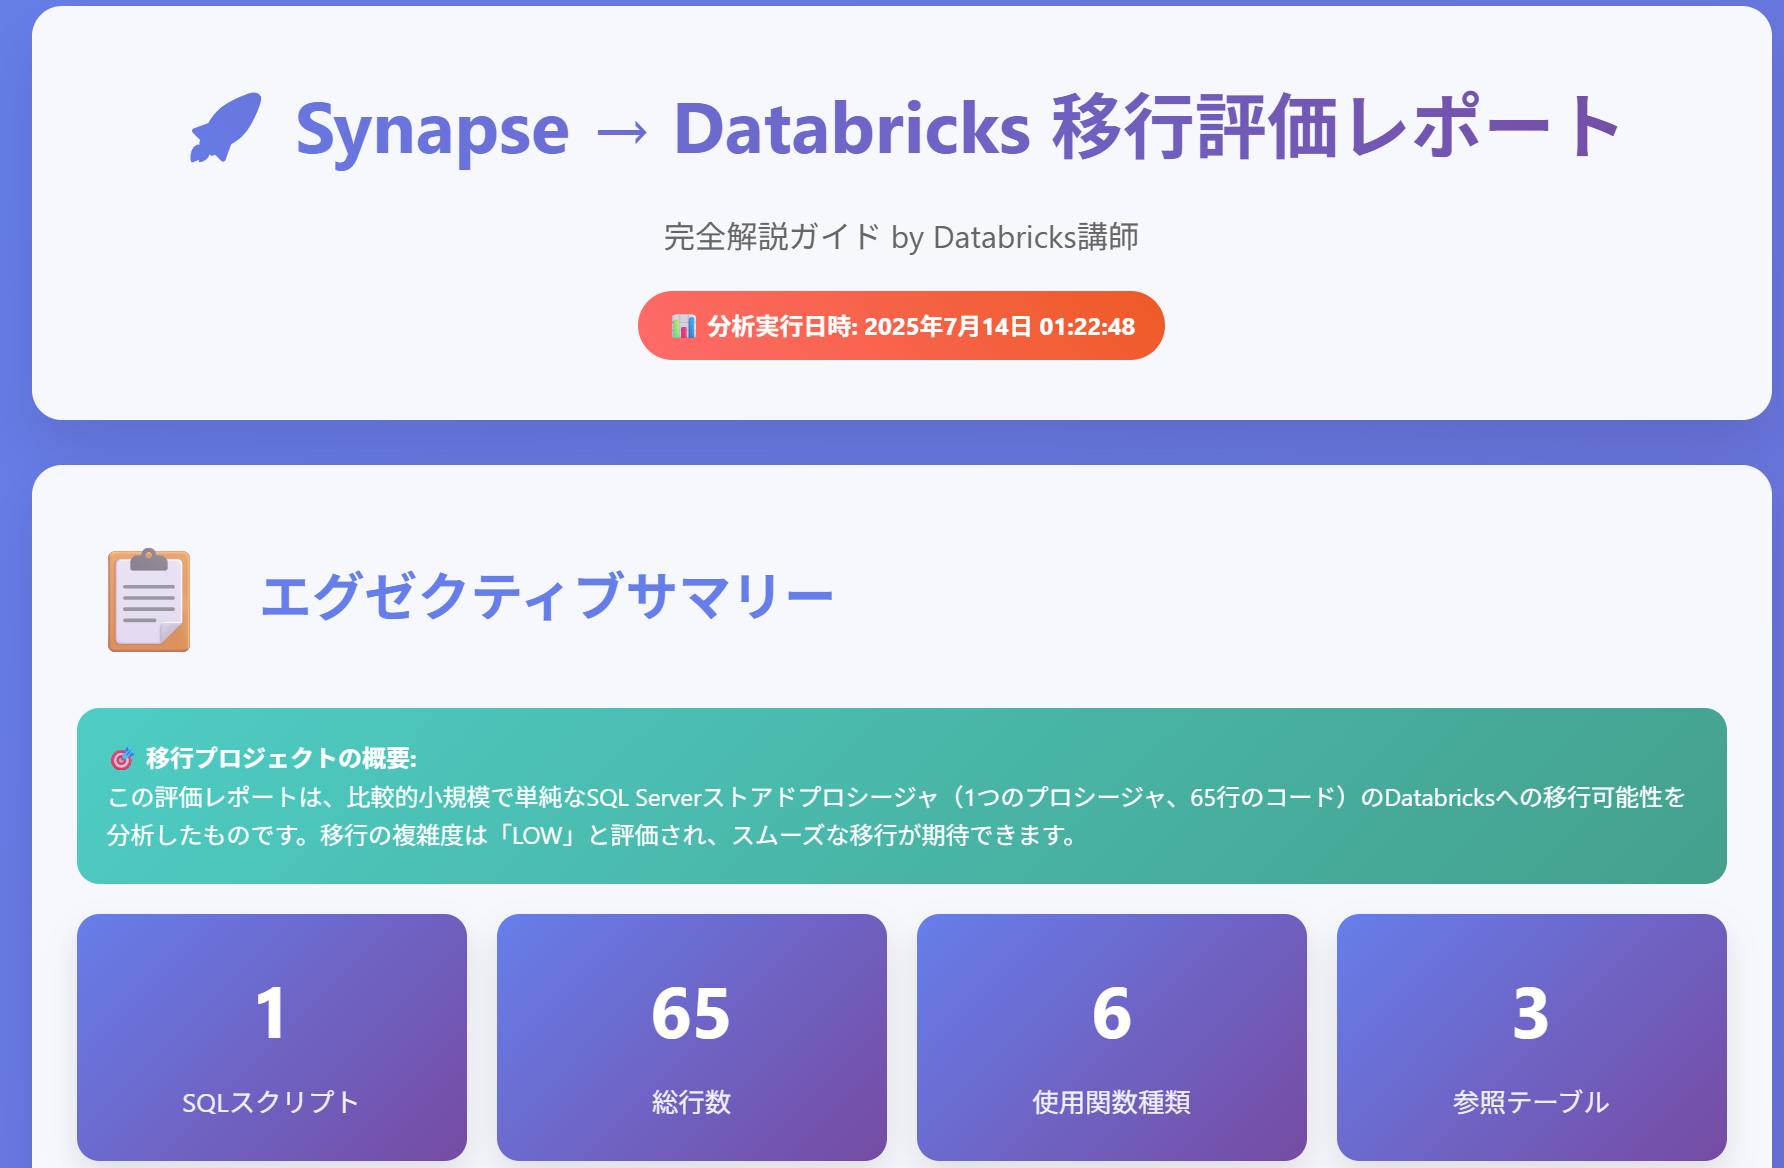
Task: Click the number 65 in the stats row
Action: (691, 1013)
